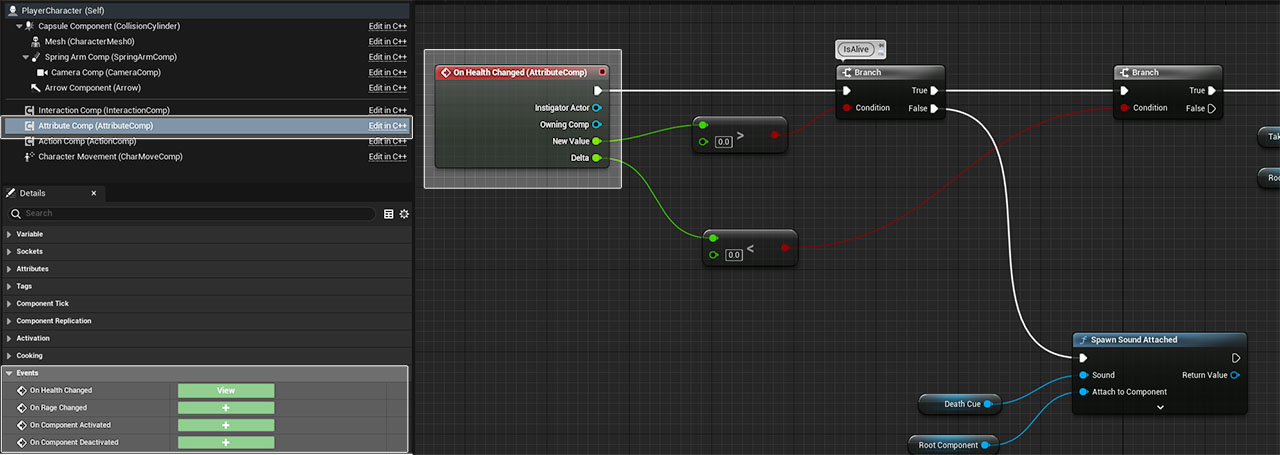The width and height of the screenshot is (1280, 455).
Task: Click the Death Cue variable output pin
Action: pyautogui.click(x=987, y=404)
